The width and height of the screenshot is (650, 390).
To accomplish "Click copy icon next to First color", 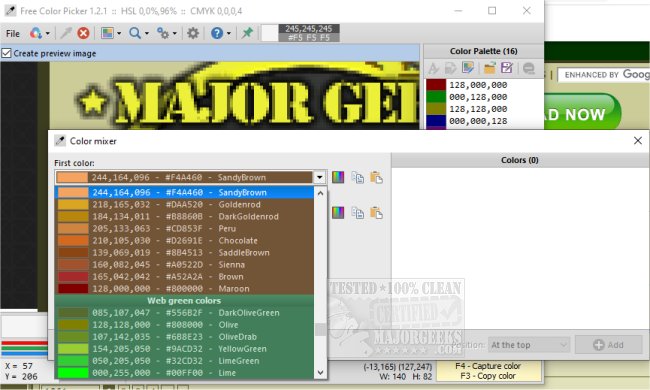I will coord(357,177).
